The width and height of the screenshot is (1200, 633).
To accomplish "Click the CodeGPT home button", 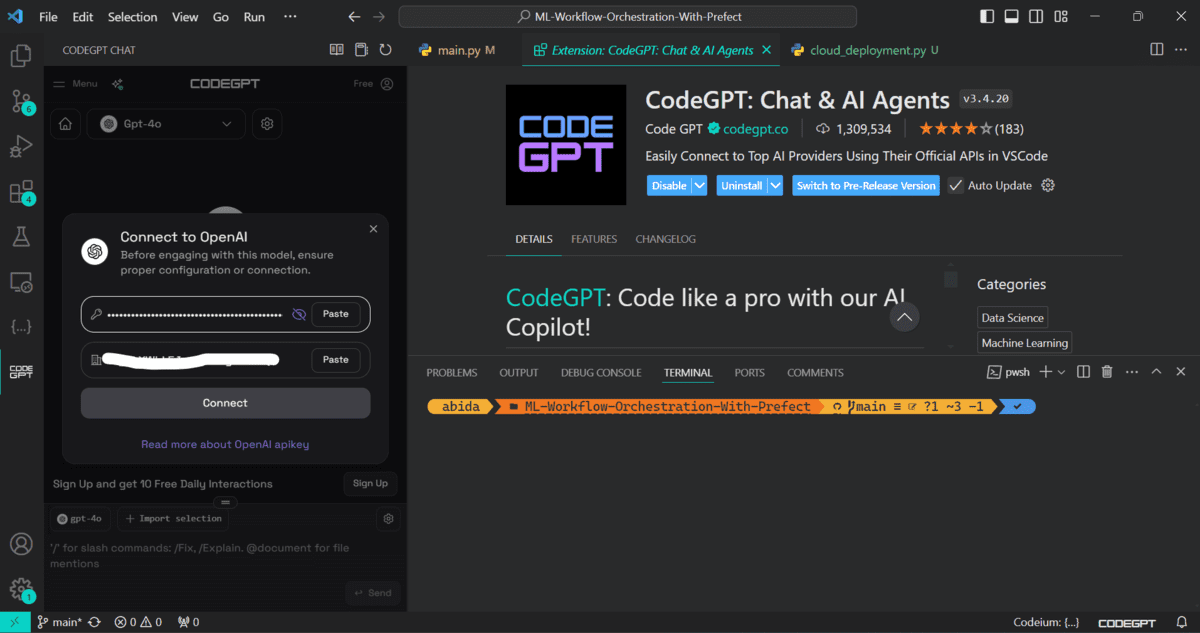I will tap(66, 124).
